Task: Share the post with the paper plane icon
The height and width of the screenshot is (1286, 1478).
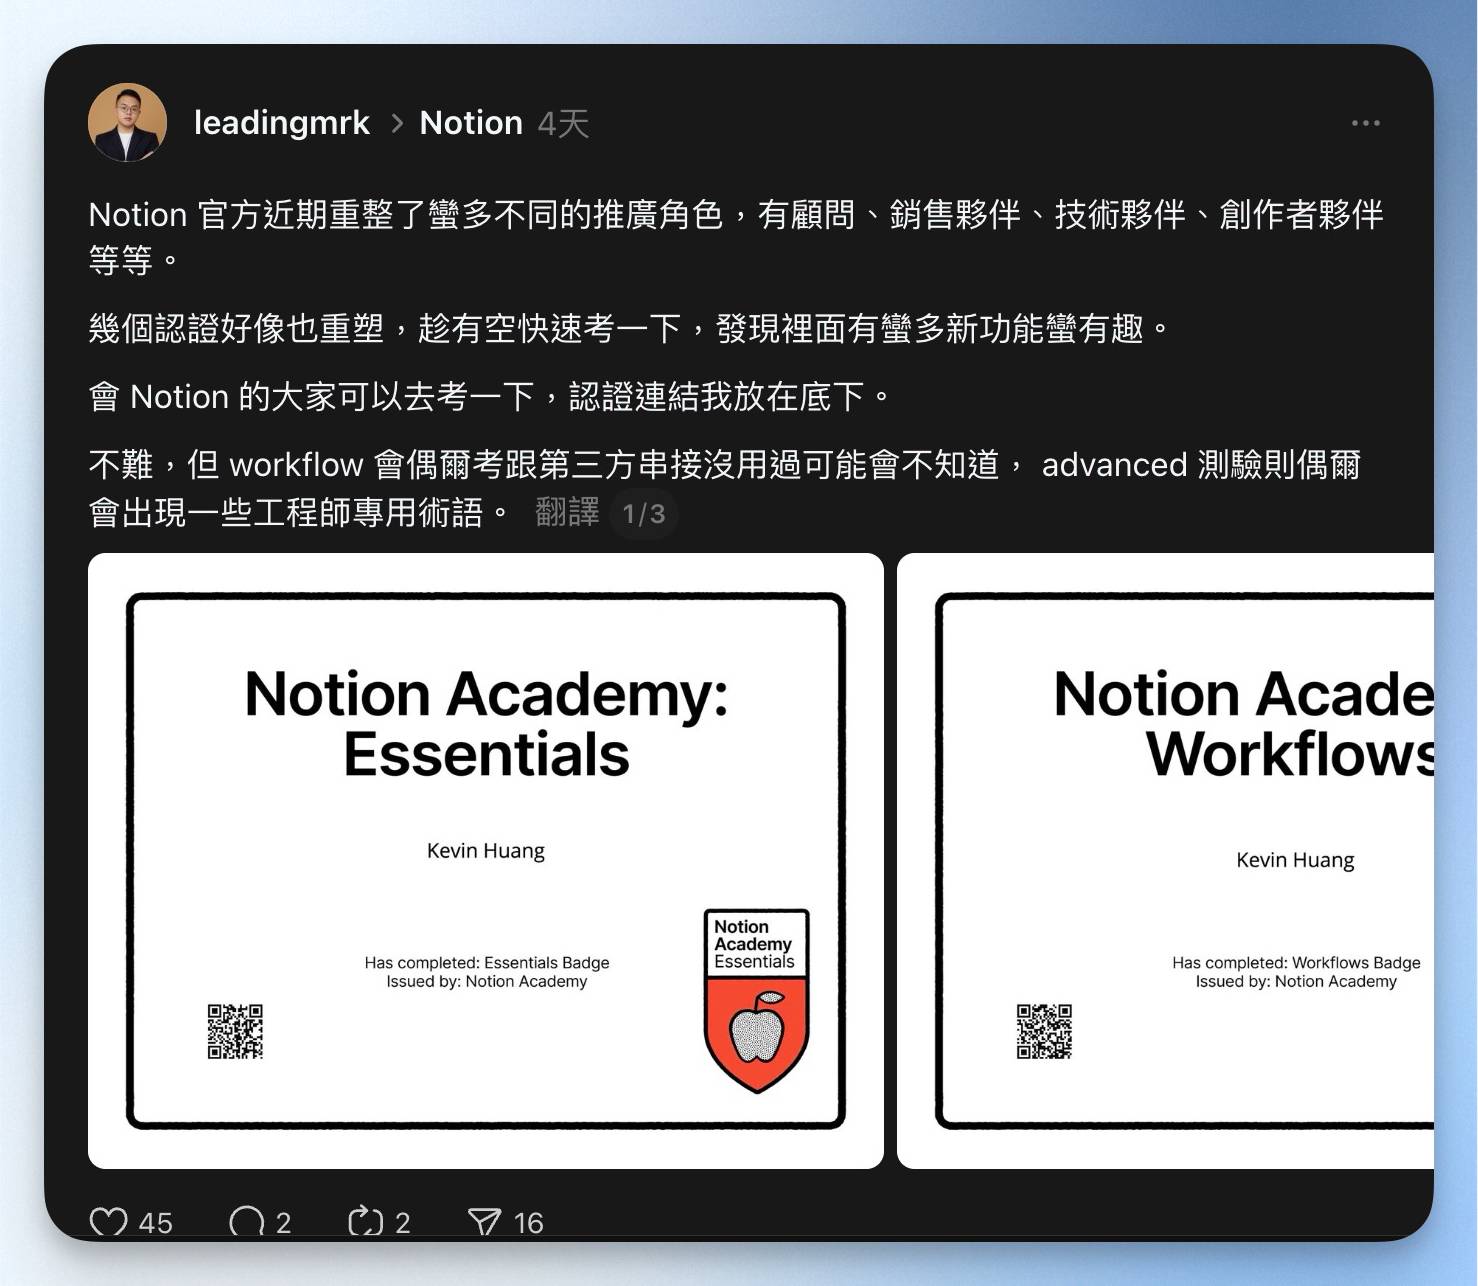Action: tap(484, 1222)
